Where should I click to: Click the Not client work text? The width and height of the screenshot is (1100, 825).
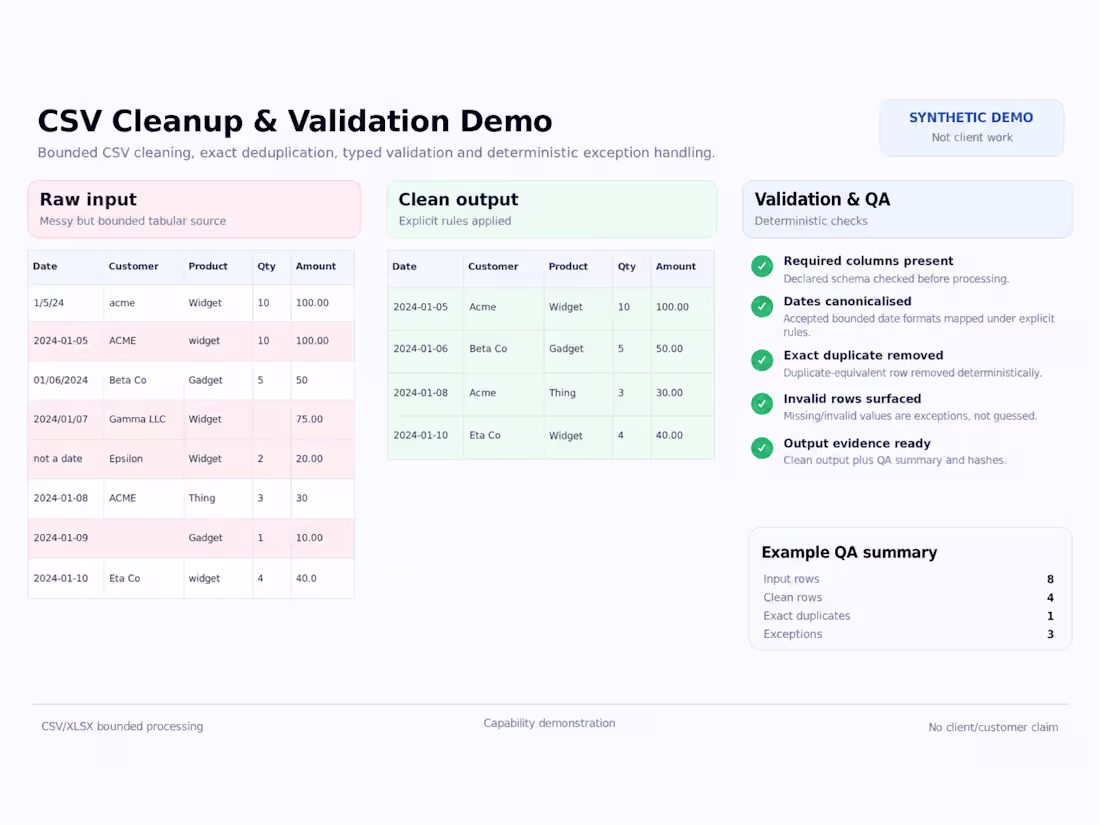[x=972, y=138]
